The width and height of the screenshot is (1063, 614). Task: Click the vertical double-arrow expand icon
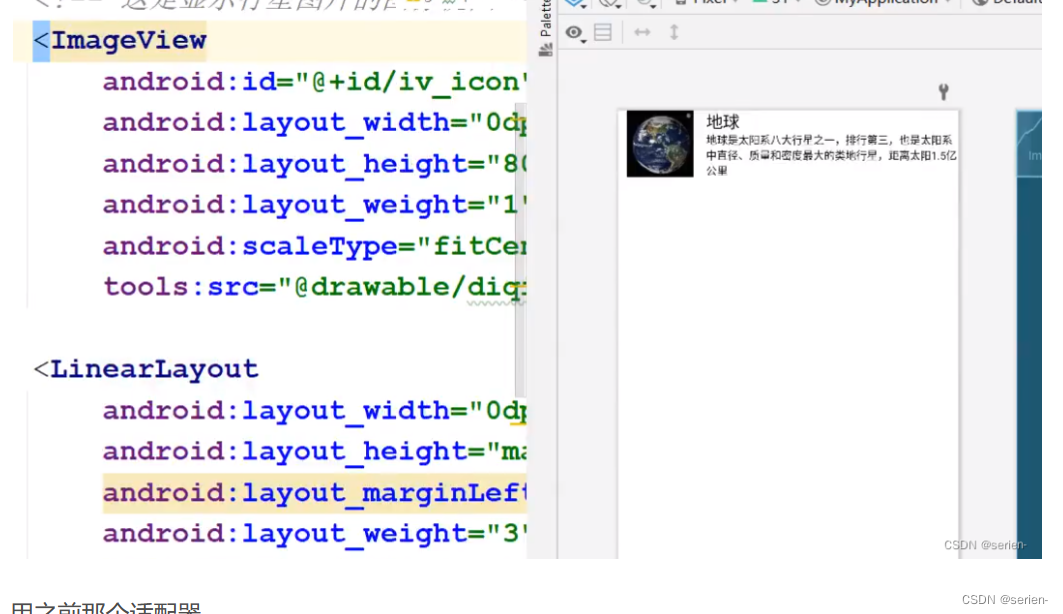(674, 32)
